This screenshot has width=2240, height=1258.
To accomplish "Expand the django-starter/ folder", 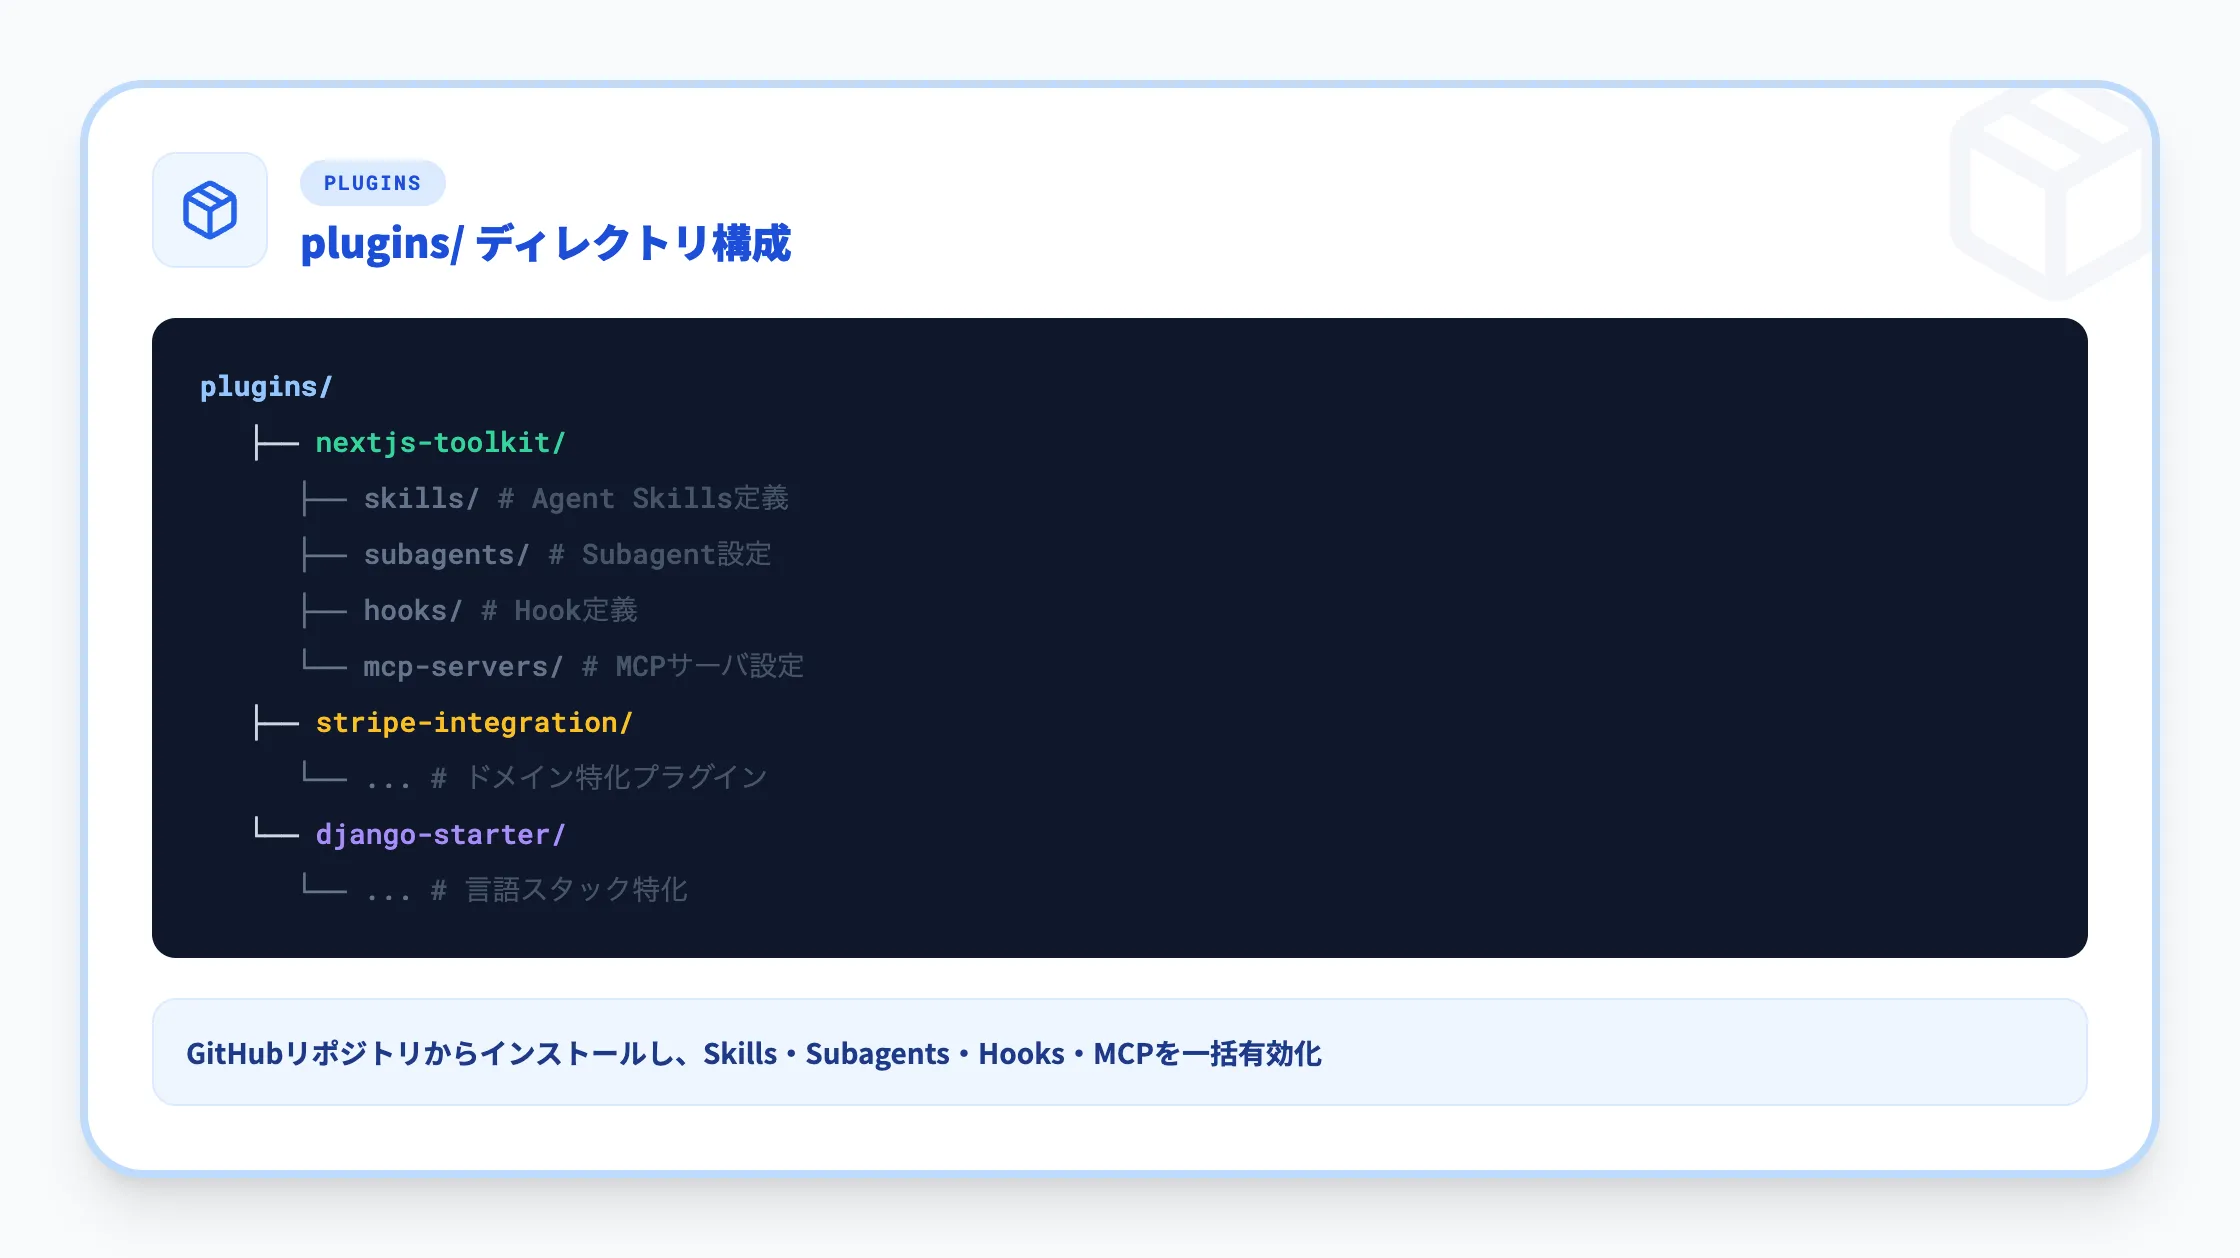I will click(x=440, y=834).
